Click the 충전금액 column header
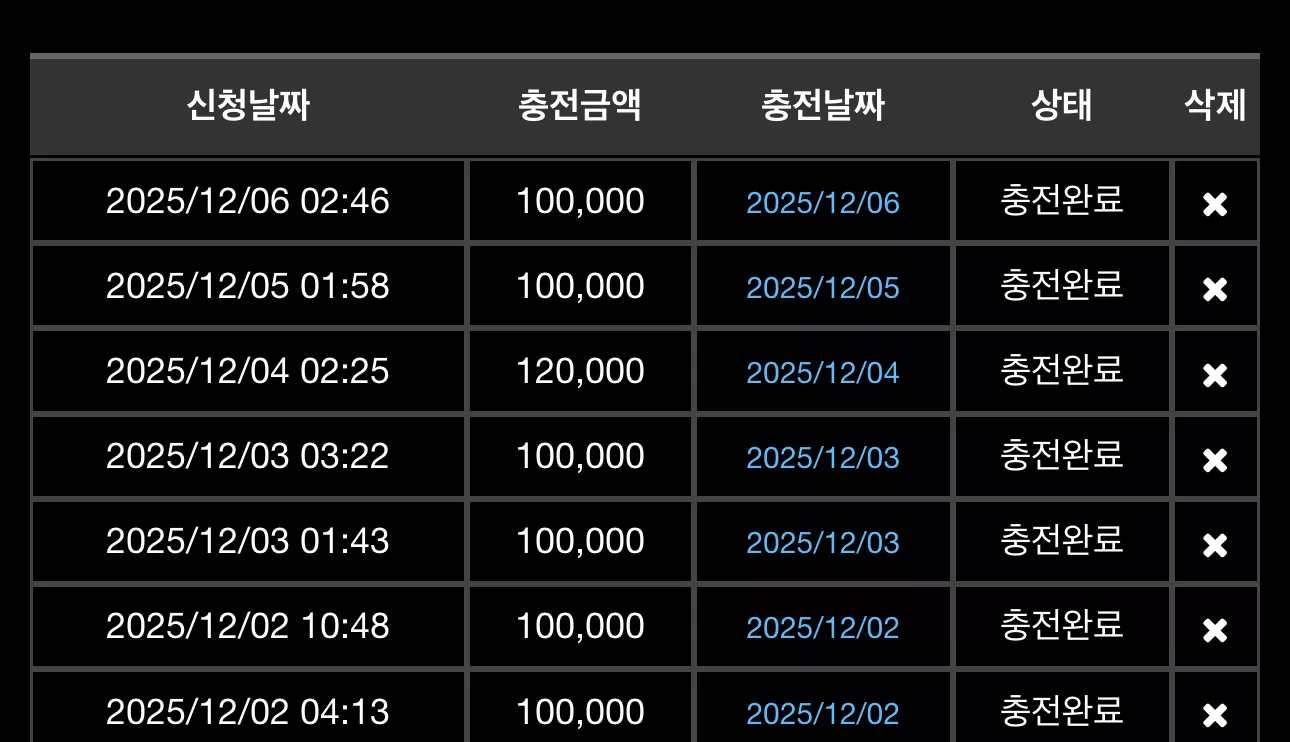 coord(580,105)
